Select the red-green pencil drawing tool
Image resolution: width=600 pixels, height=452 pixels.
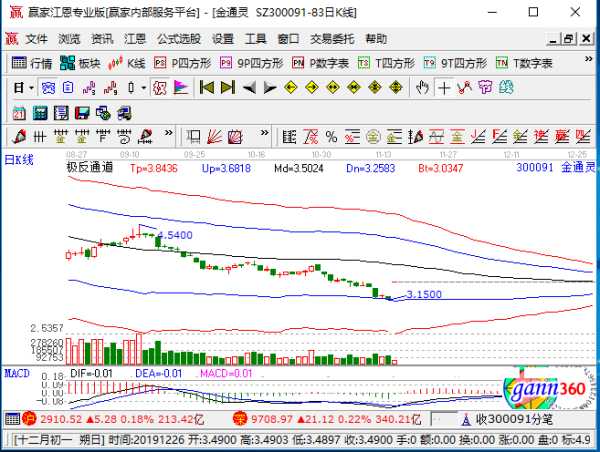click(x=19, y=136)
